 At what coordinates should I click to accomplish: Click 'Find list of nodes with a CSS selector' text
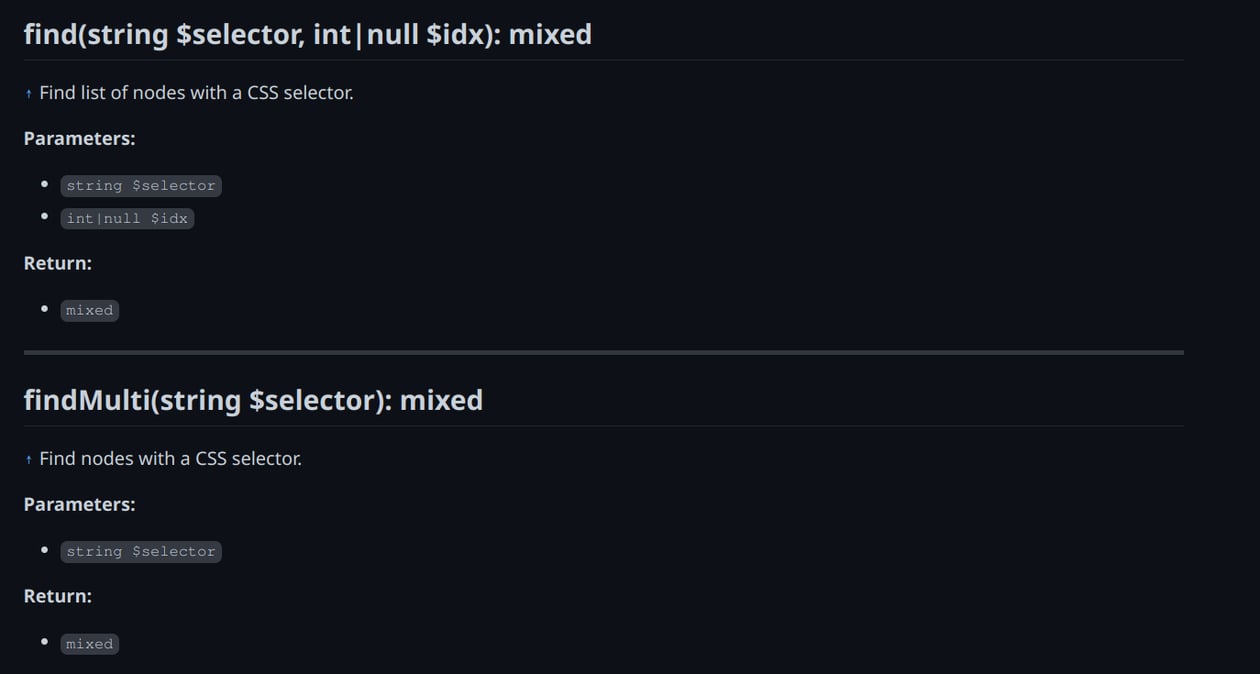point(196,93)
